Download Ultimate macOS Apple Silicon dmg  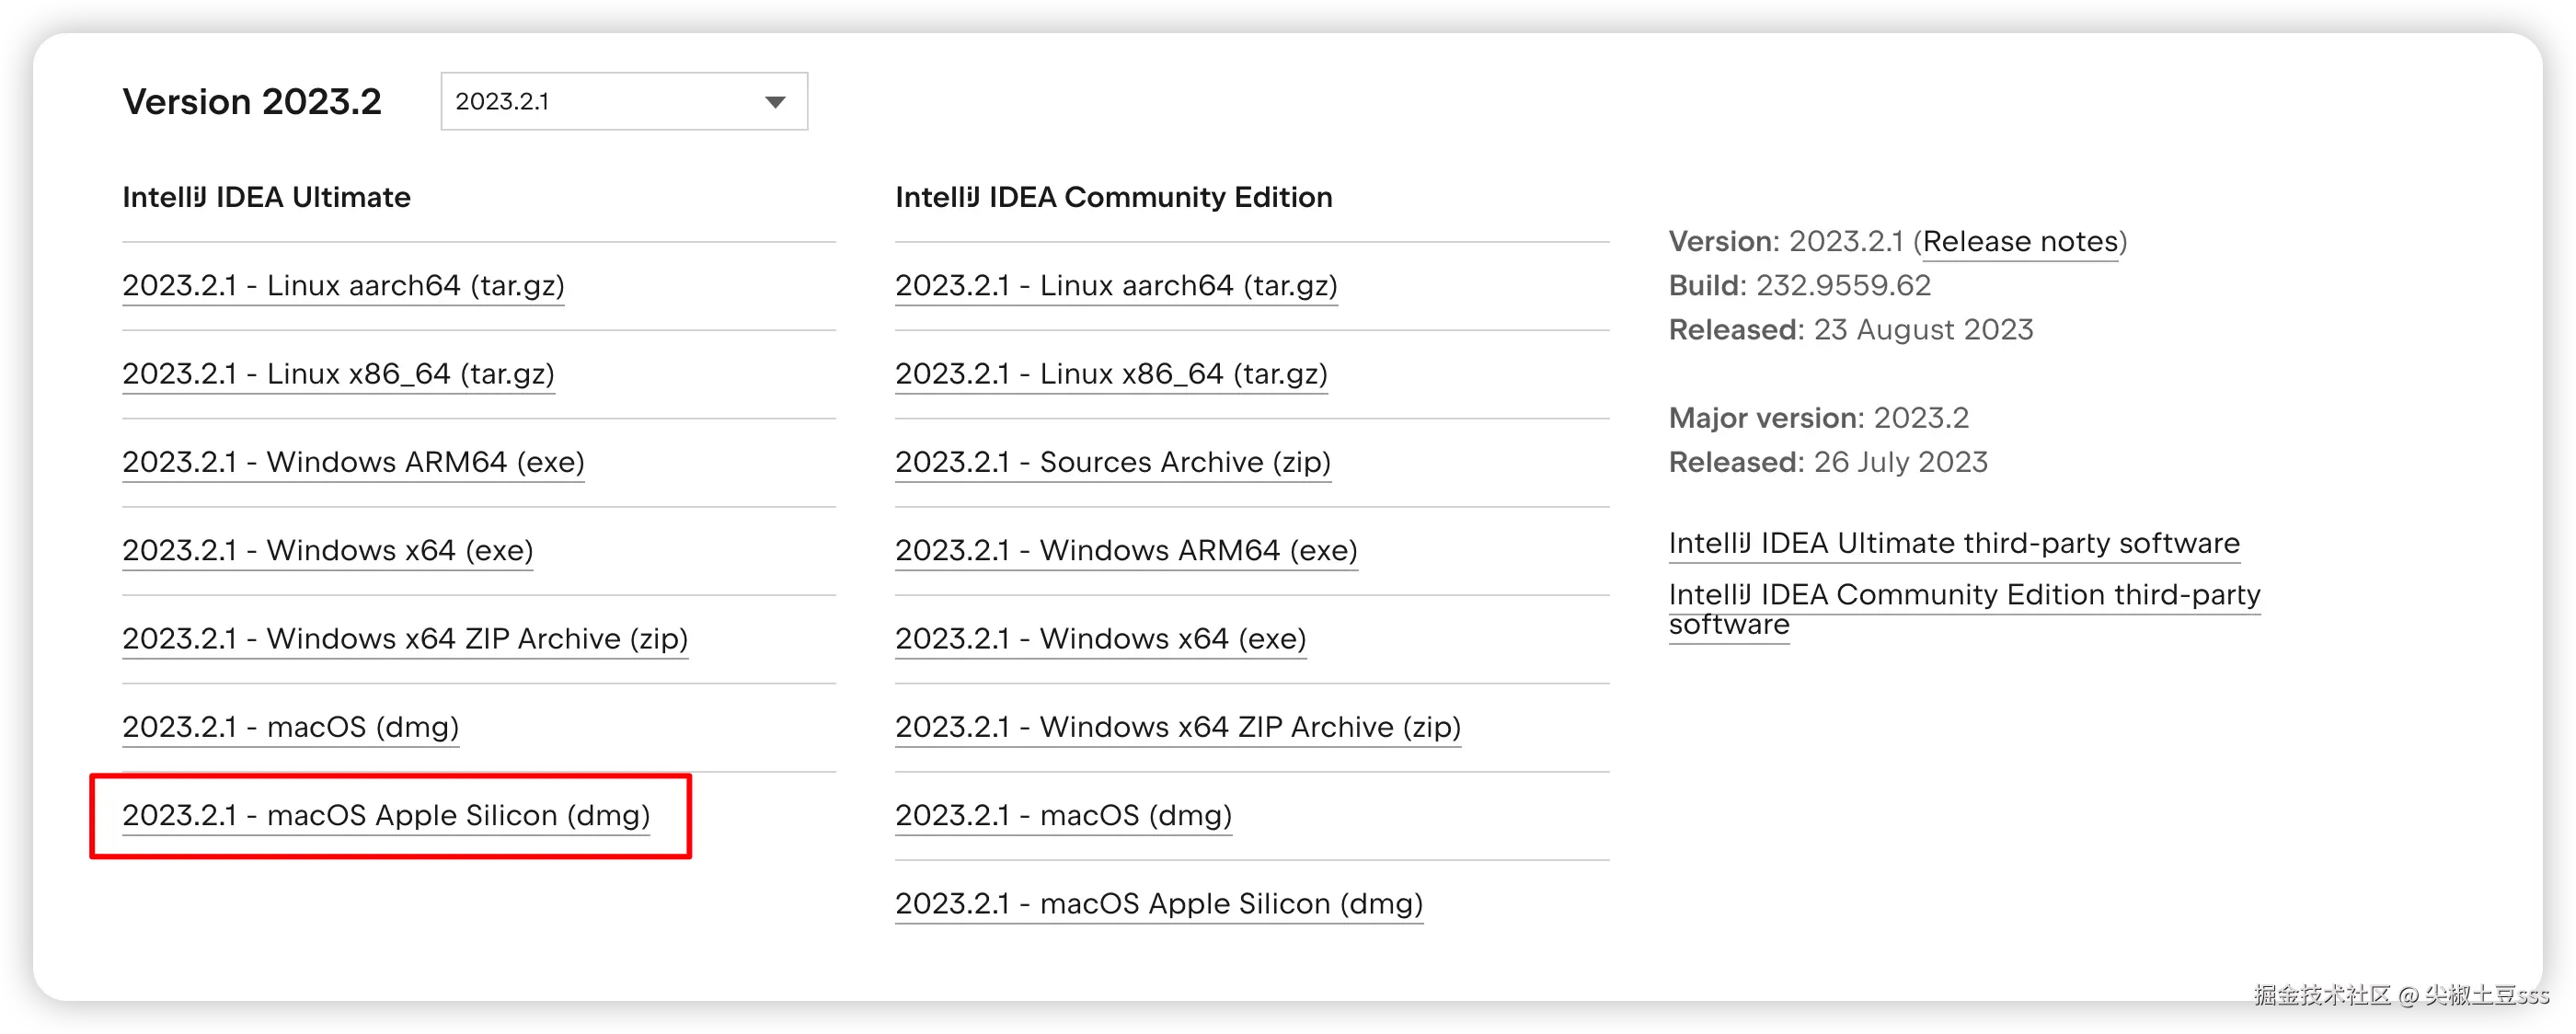386,815
